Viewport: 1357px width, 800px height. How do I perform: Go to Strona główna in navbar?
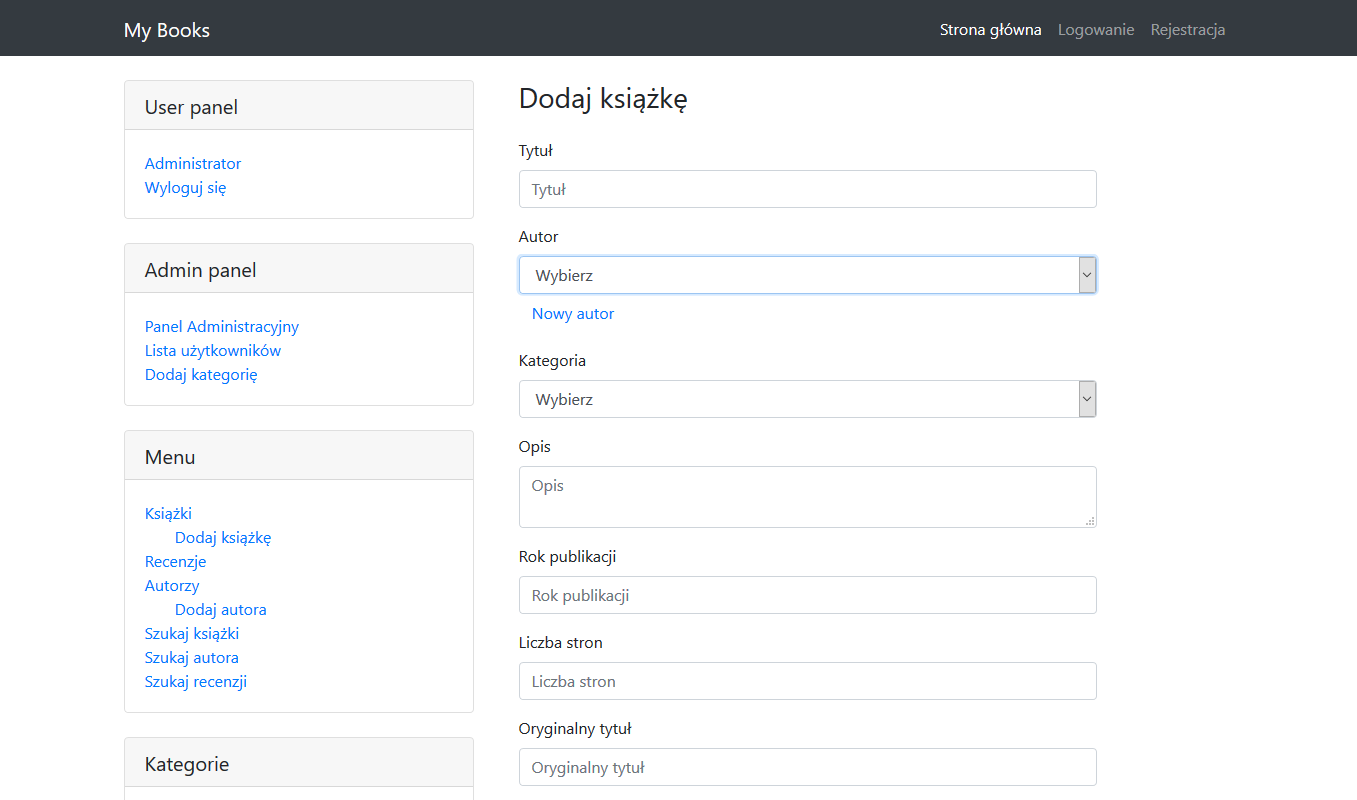tap(990, 30)
